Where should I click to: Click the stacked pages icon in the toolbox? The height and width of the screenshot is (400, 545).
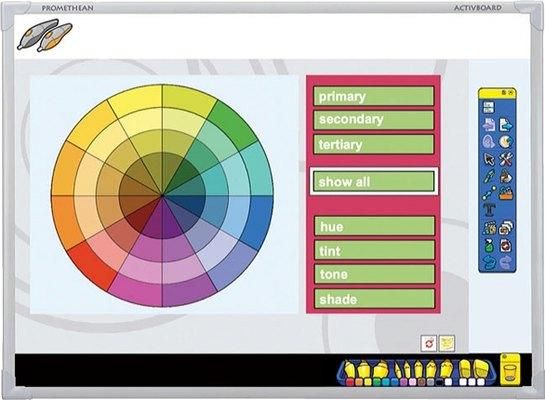(506, 228)
